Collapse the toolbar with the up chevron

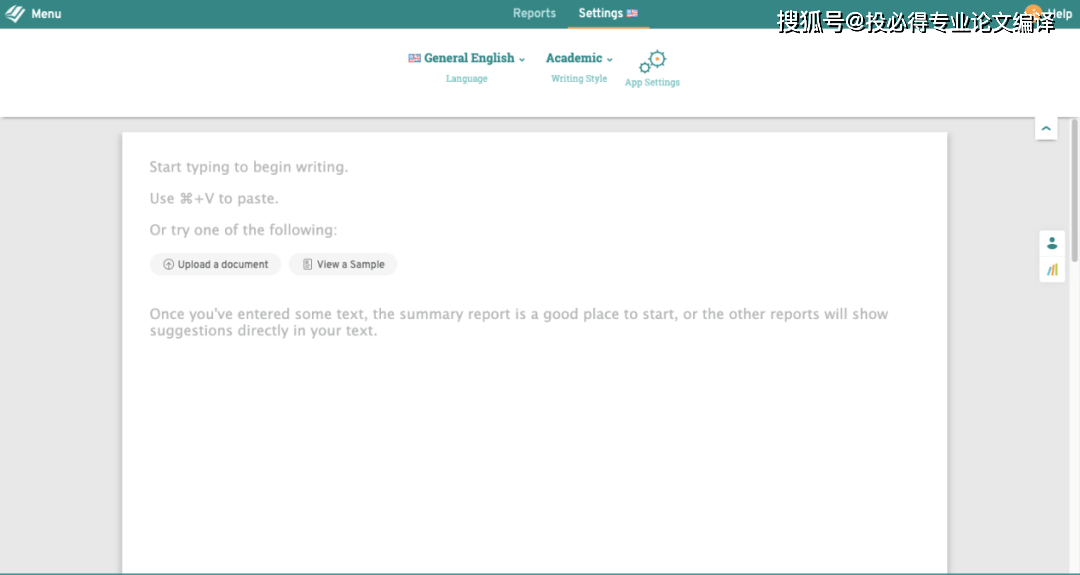click(1046, 128)
